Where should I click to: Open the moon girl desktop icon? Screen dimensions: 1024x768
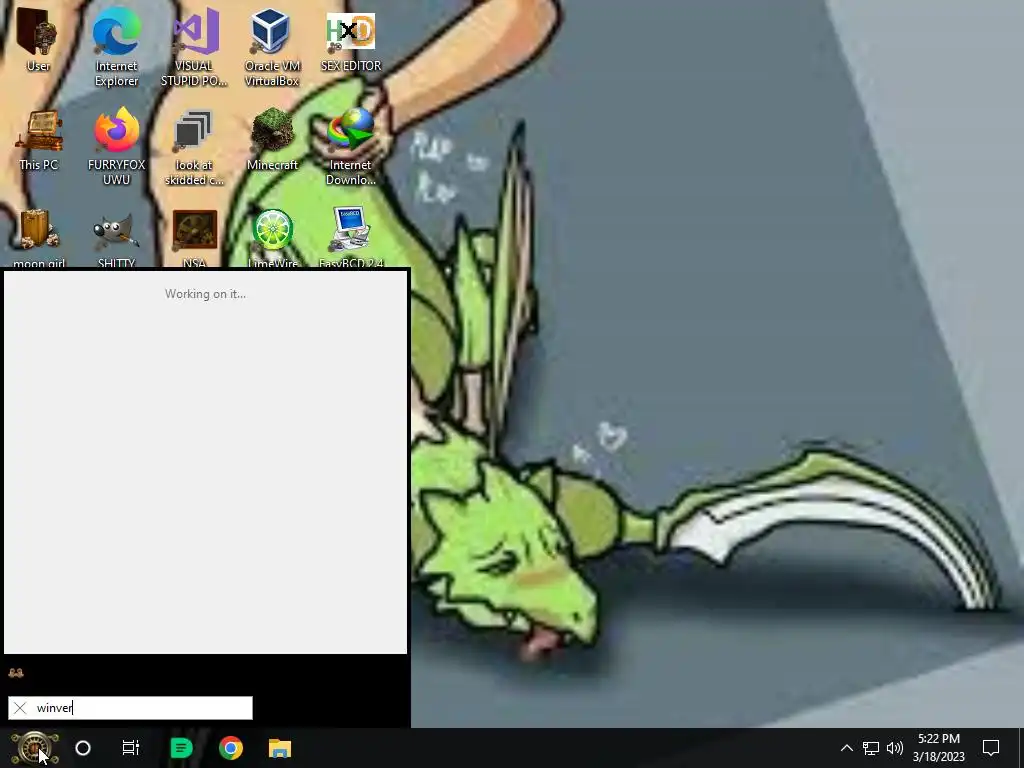pyautogui.click(x=39, y=237)
